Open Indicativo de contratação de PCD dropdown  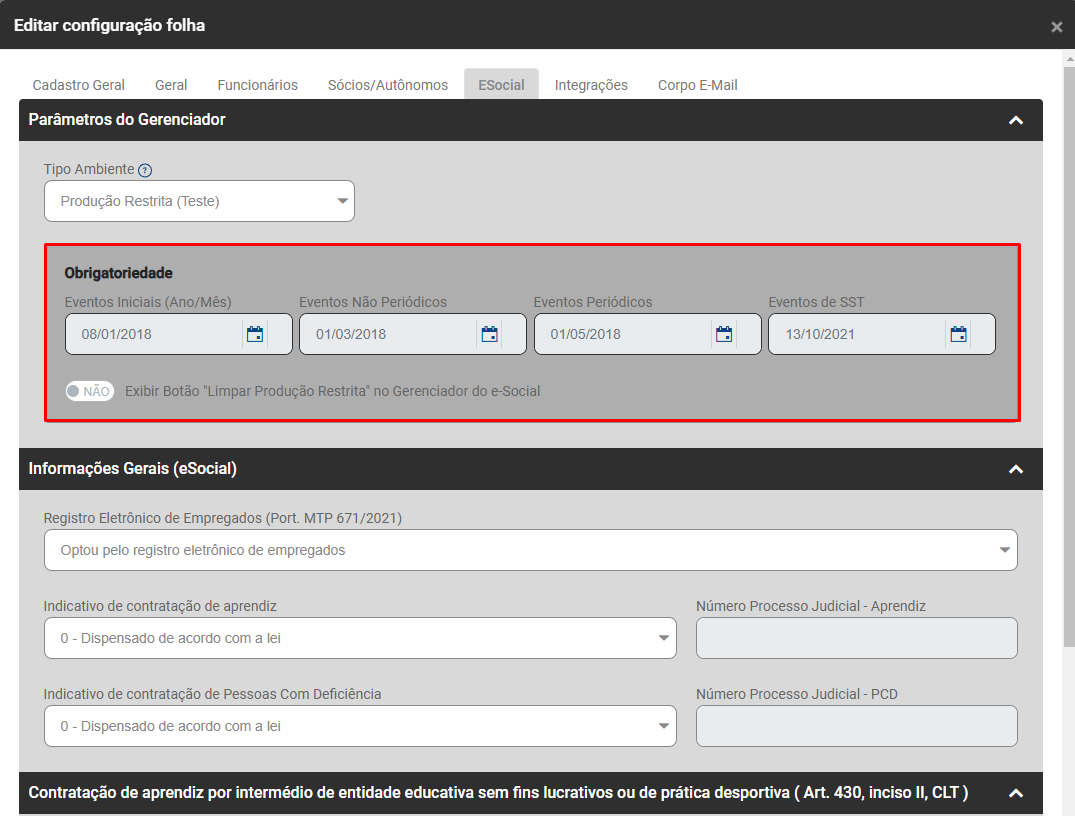click(x=360, y=726)
